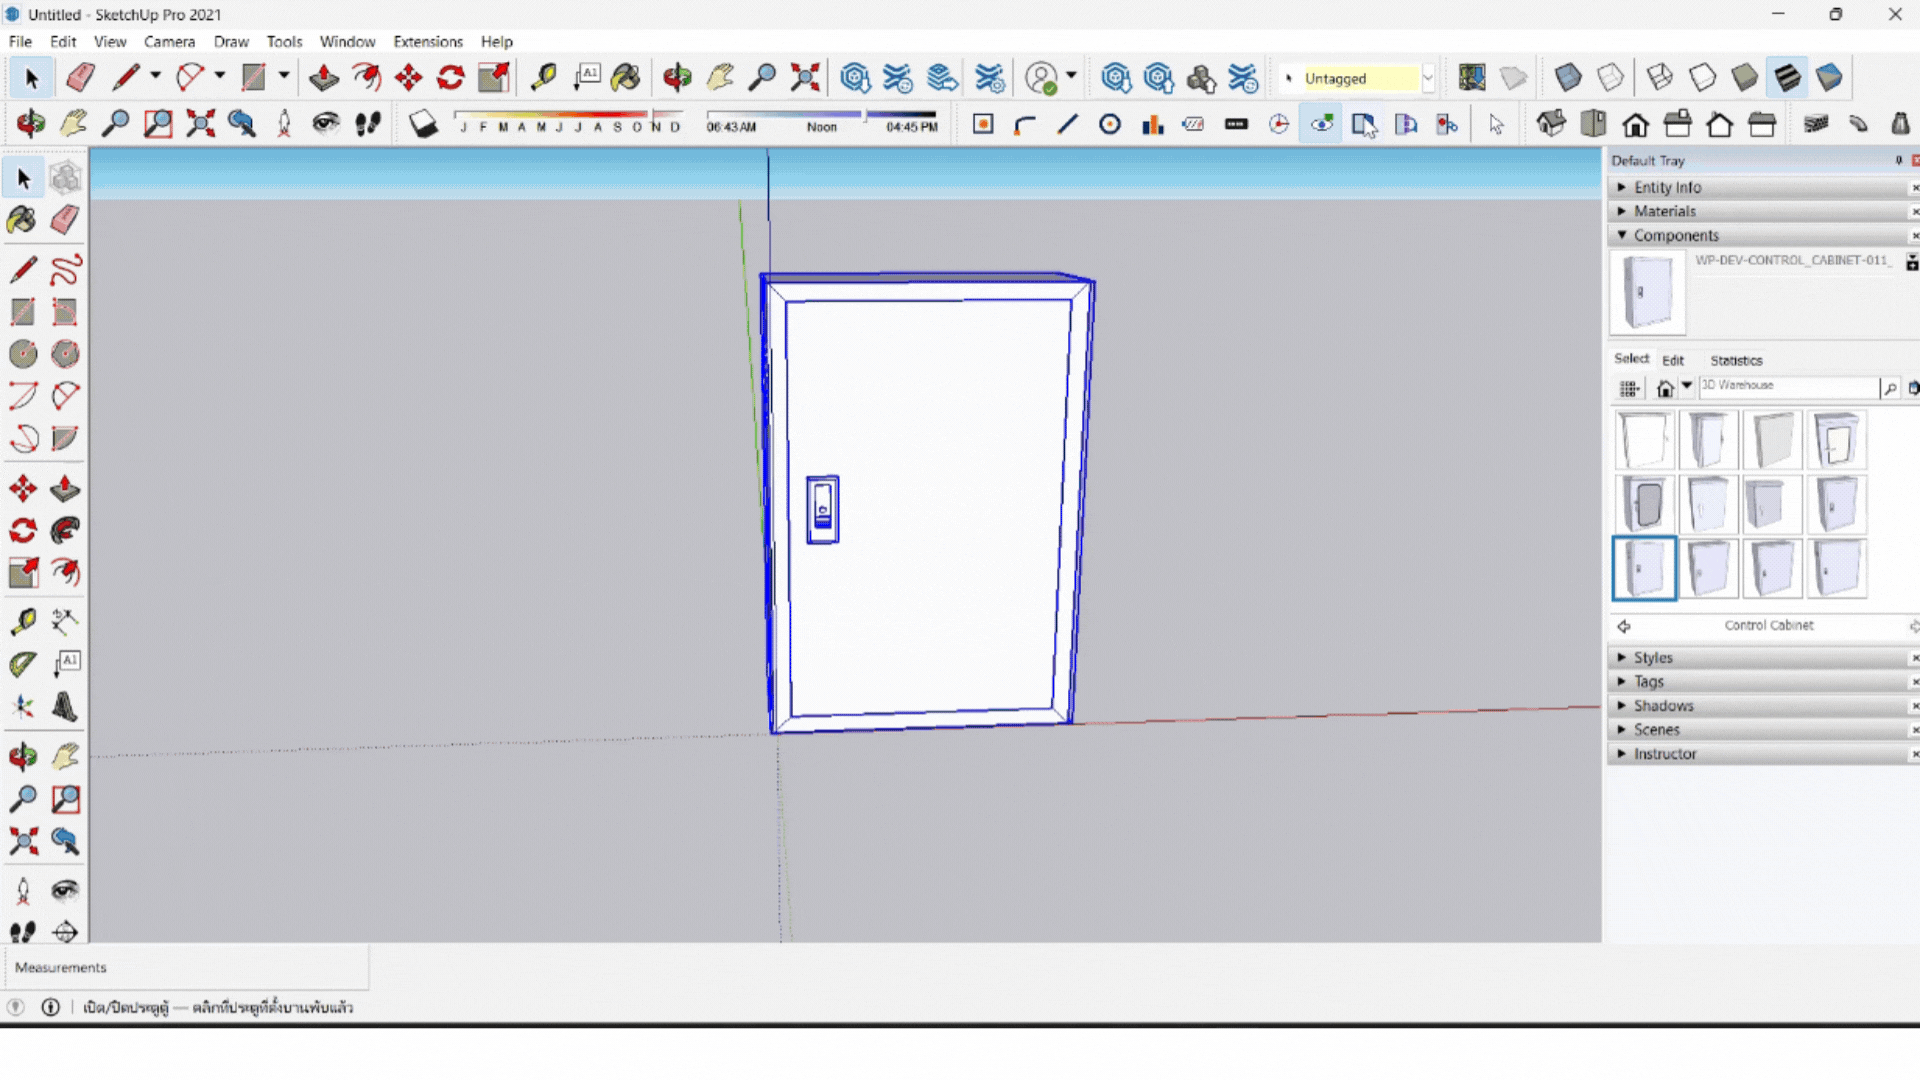Select the Follow Me tool in left toolbar
The height and width of the screenshot is (1080, 1920).
(x=65, y=530)
